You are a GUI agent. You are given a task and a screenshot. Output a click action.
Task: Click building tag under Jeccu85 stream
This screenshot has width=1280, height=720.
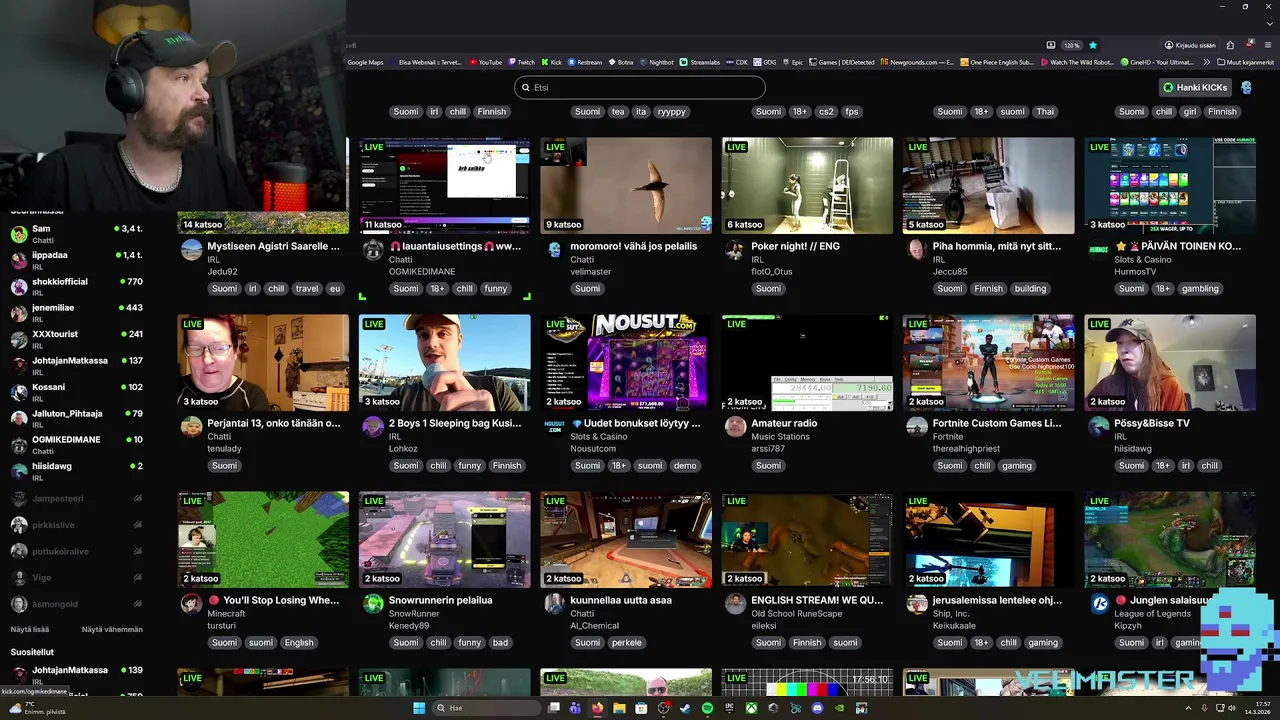tap(1030, 288)
